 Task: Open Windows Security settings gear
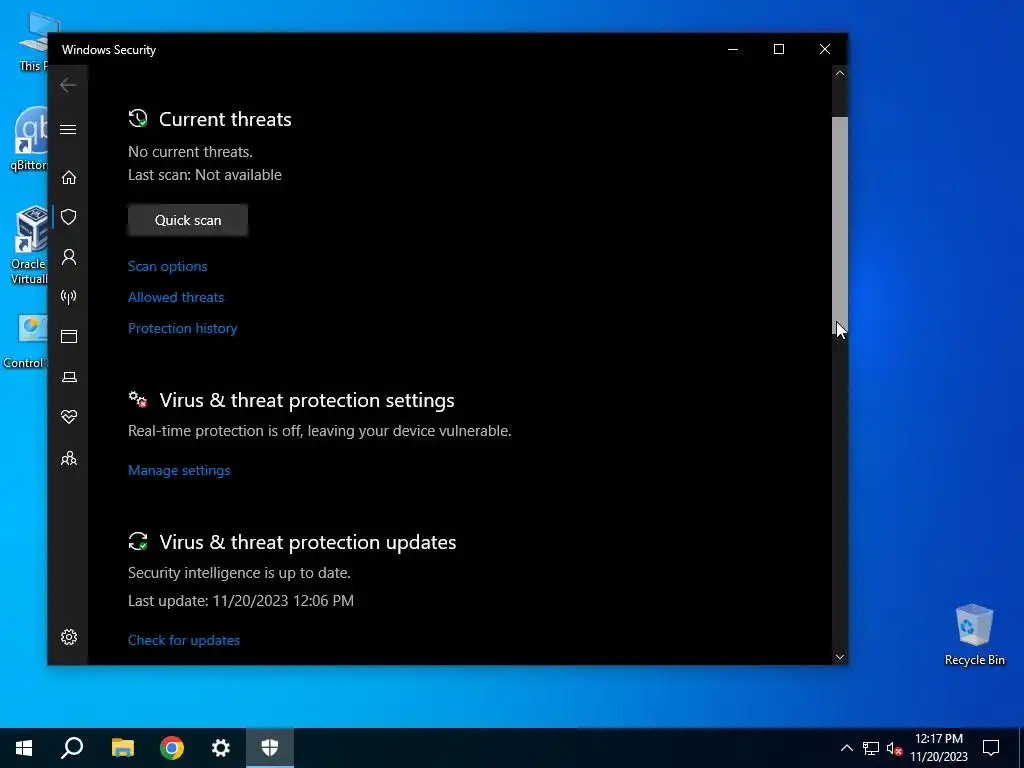click(69, 637)
